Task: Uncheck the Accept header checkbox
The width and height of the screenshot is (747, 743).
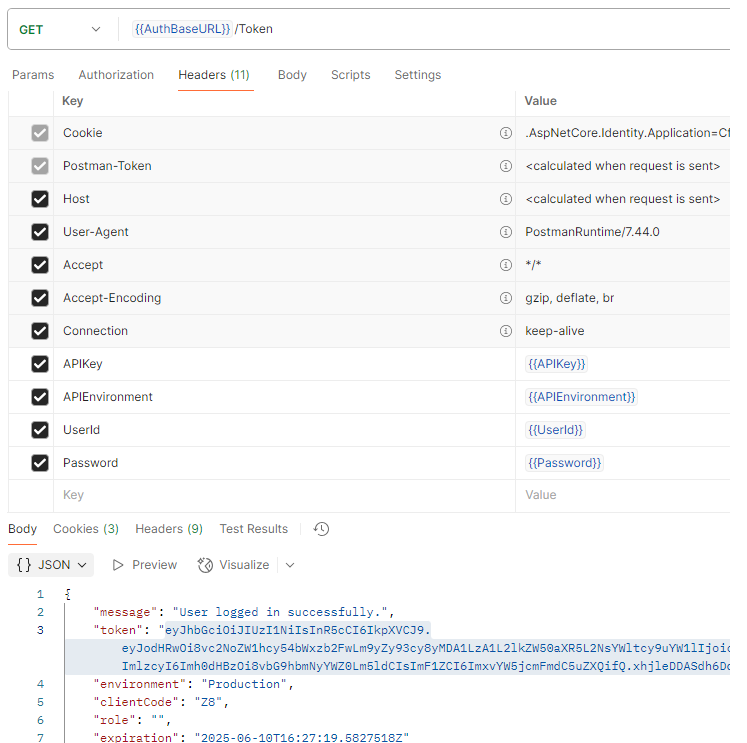Action: (40, 265)
